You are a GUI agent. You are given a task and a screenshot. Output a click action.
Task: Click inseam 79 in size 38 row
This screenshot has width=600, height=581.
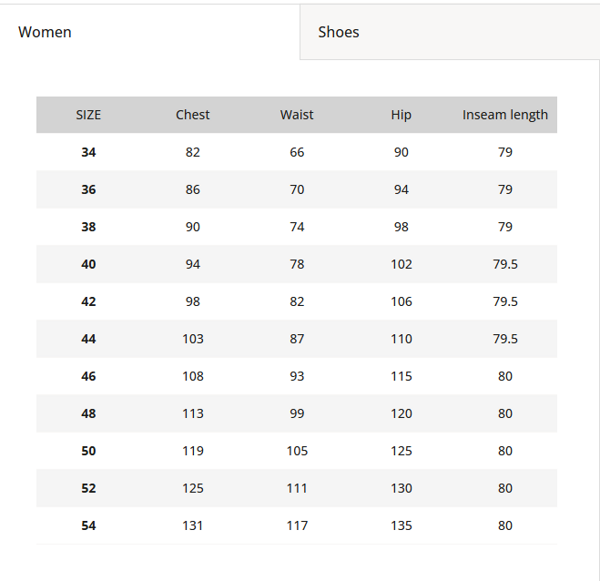coord(505,227)
